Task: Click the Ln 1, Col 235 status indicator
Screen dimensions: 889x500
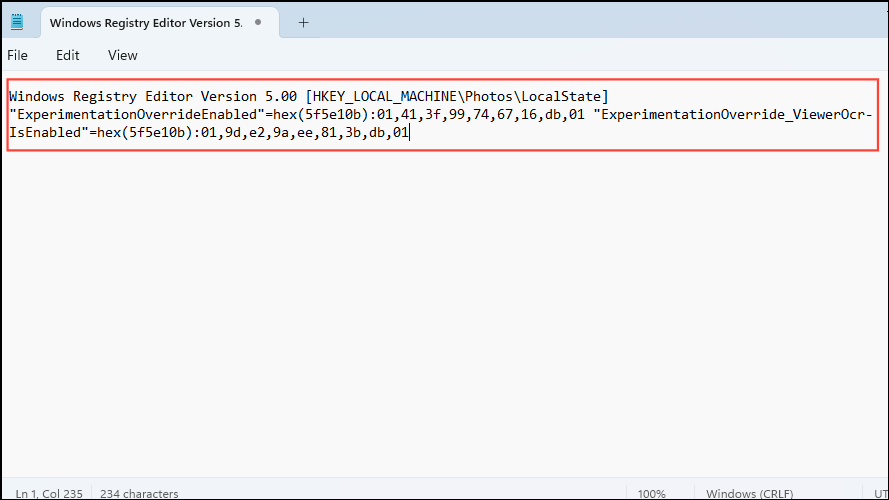Action: (49, 493)
